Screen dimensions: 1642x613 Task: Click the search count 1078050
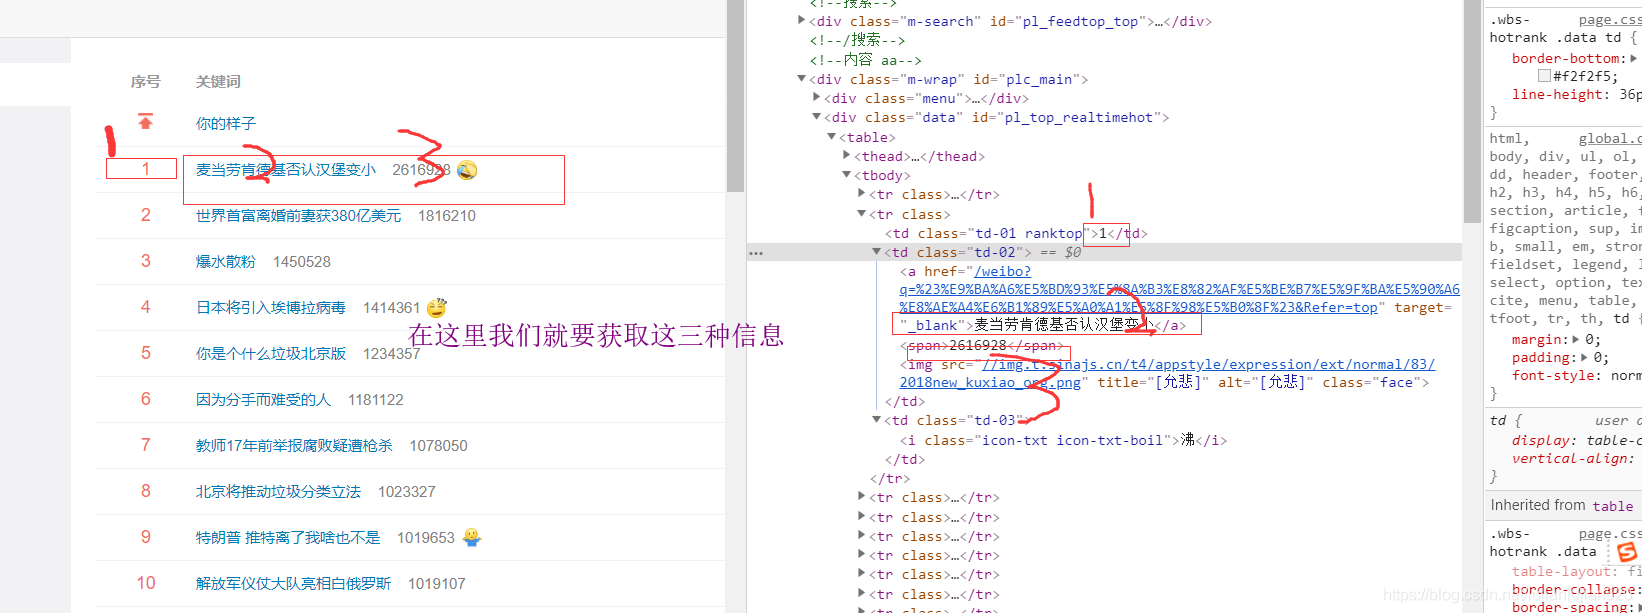(x=438, y=446)
